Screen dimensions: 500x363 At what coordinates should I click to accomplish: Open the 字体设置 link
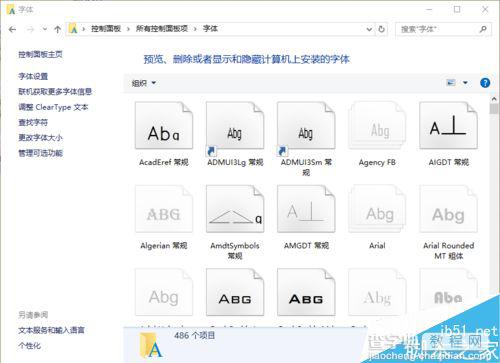pyautogui.click(x=33, y=76)
